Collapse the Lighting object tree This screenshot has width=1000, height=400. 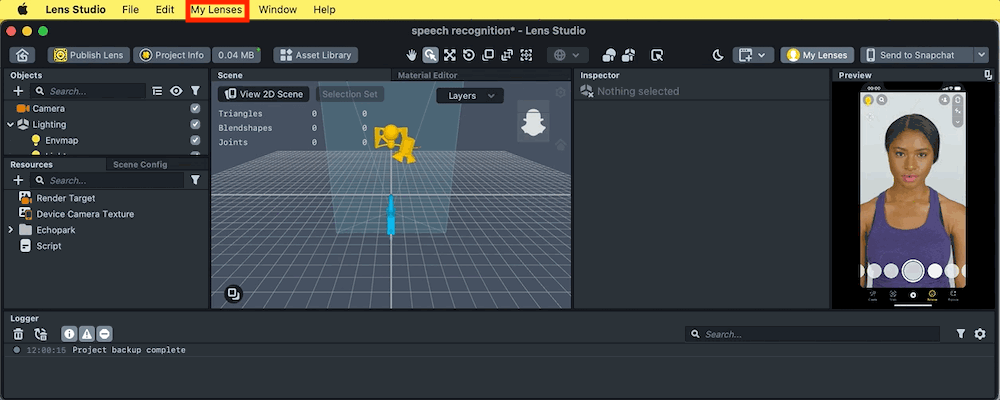point(11,124)
